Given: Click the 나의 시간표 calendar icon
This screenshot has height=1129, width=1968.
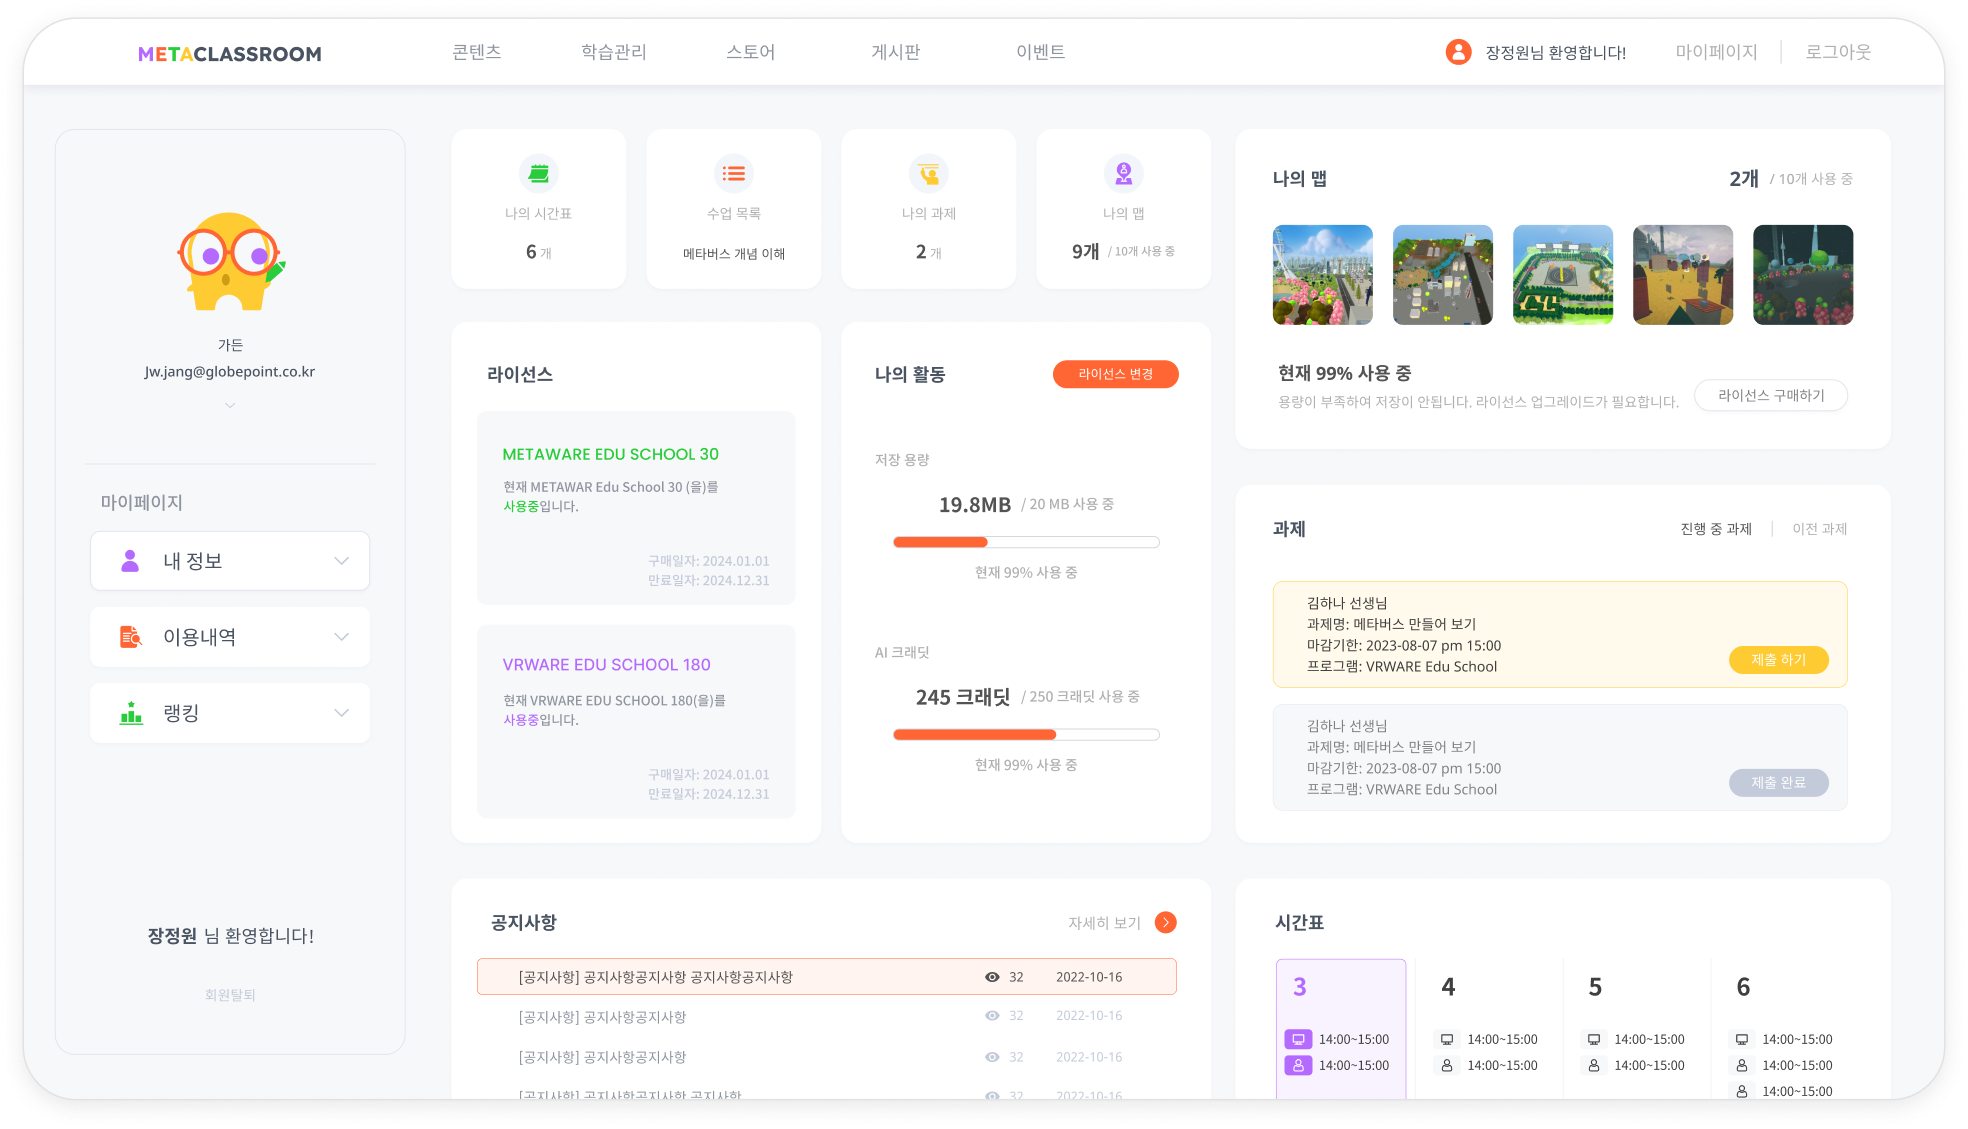Looking at the screenshot, I should point(538,174).
